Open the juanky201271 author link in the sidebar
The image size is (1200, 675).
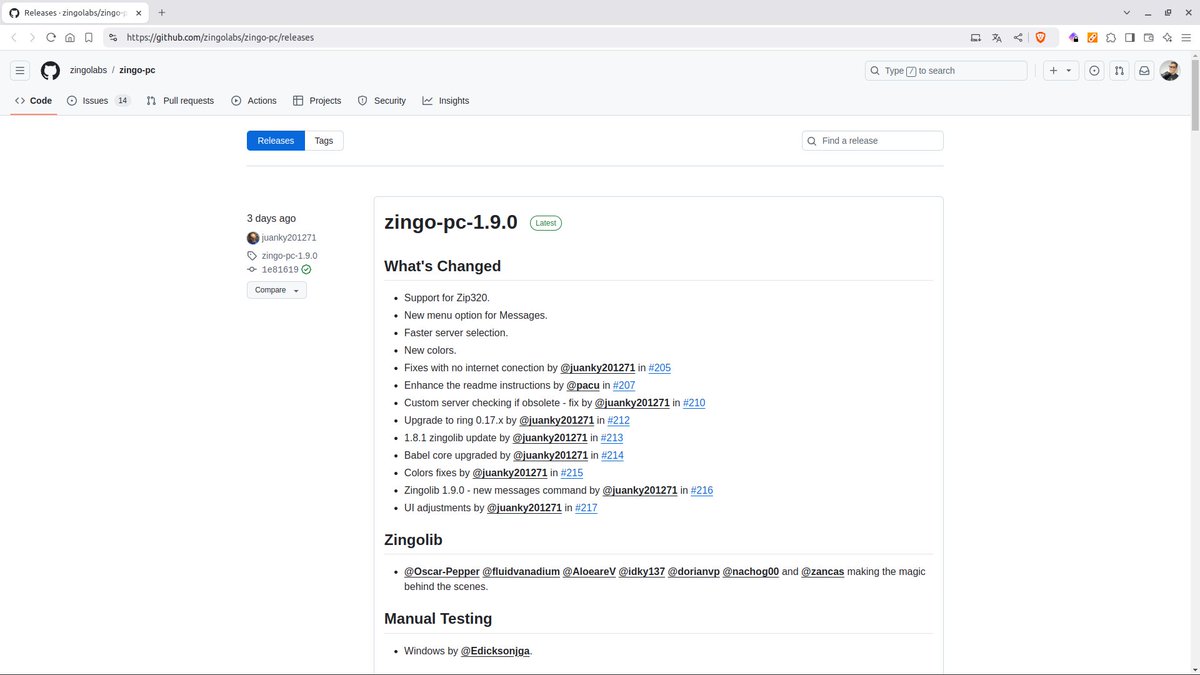289,238
